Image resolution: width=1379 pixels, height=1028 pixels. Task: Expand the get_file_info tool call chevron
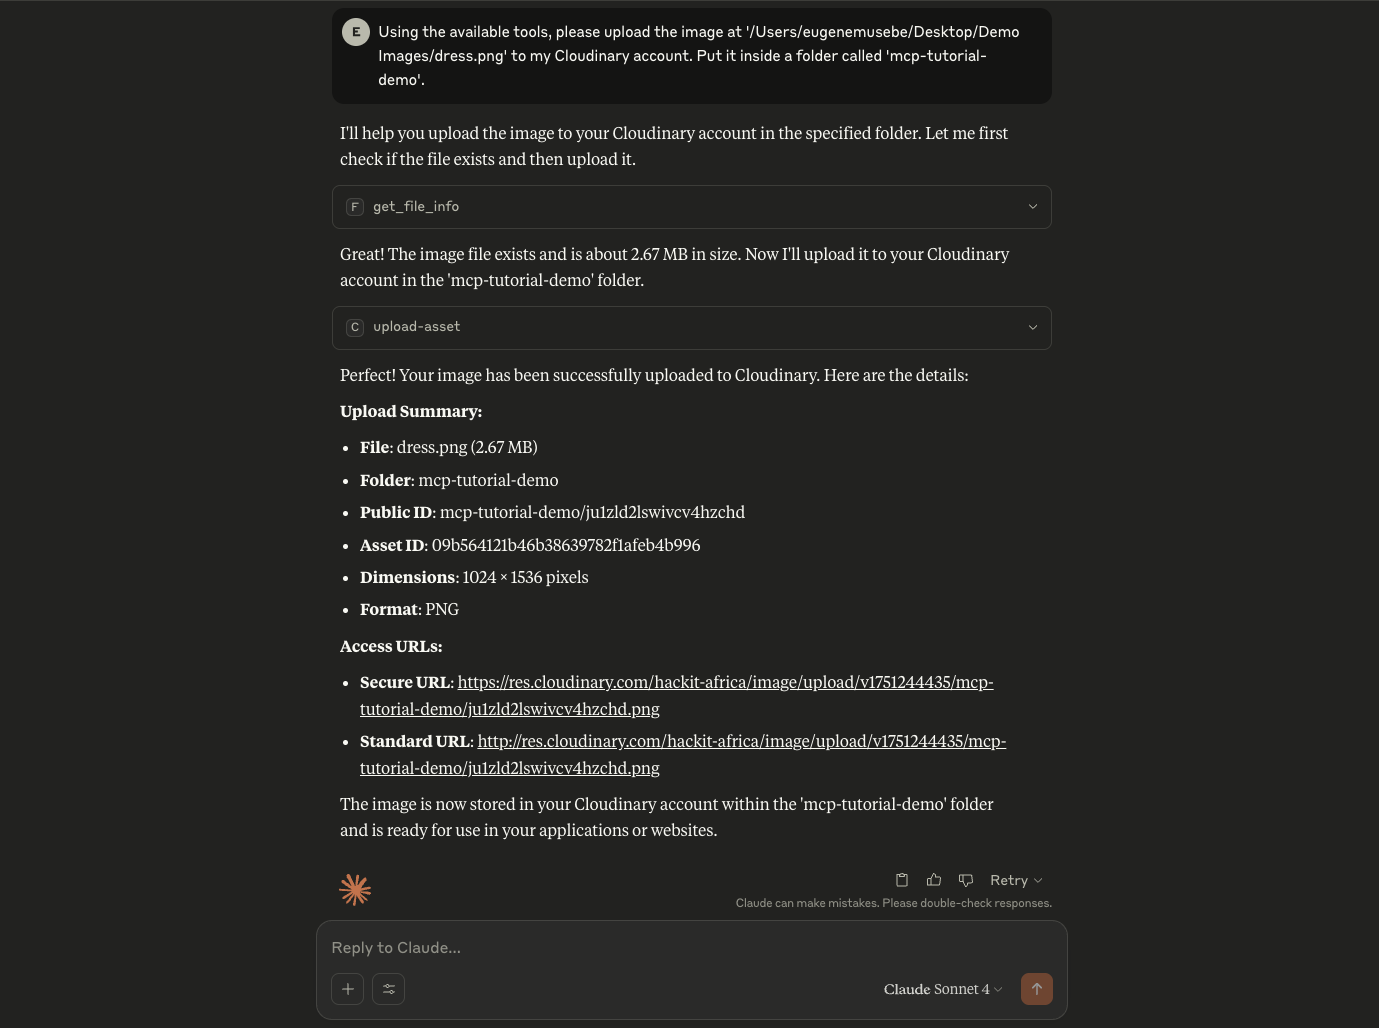[x=1033, y=207]
